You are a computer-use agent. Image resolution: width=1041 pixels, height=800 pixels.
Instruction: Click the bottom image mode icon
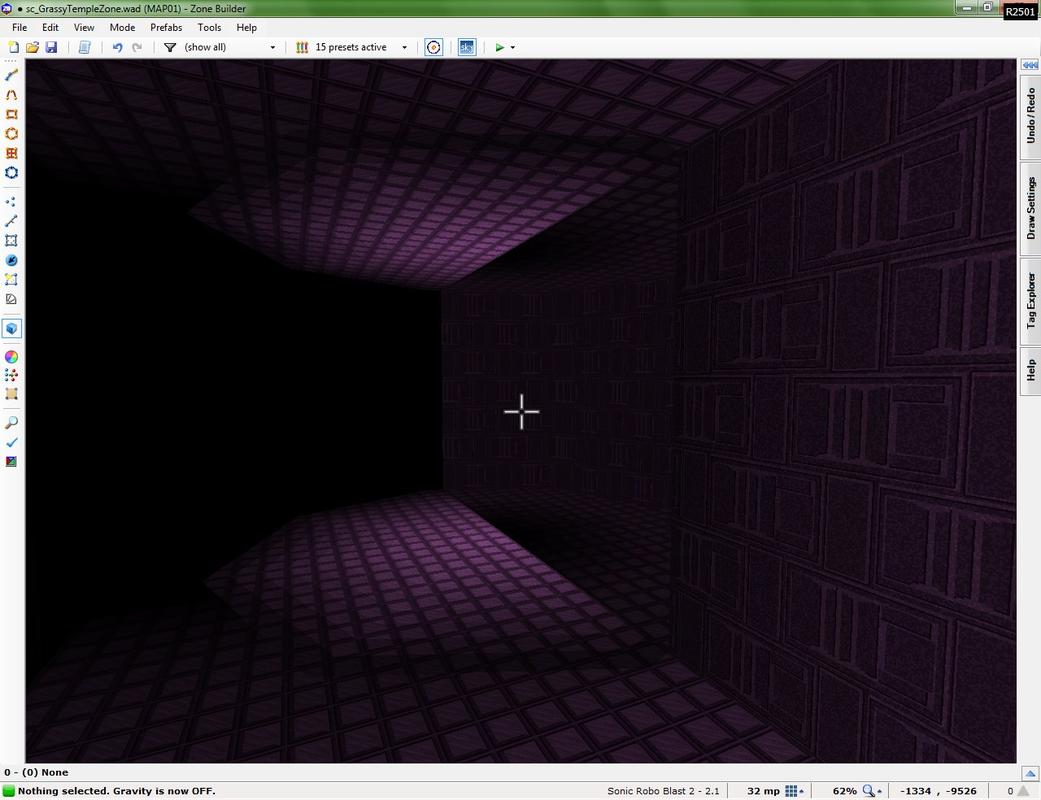11,461
